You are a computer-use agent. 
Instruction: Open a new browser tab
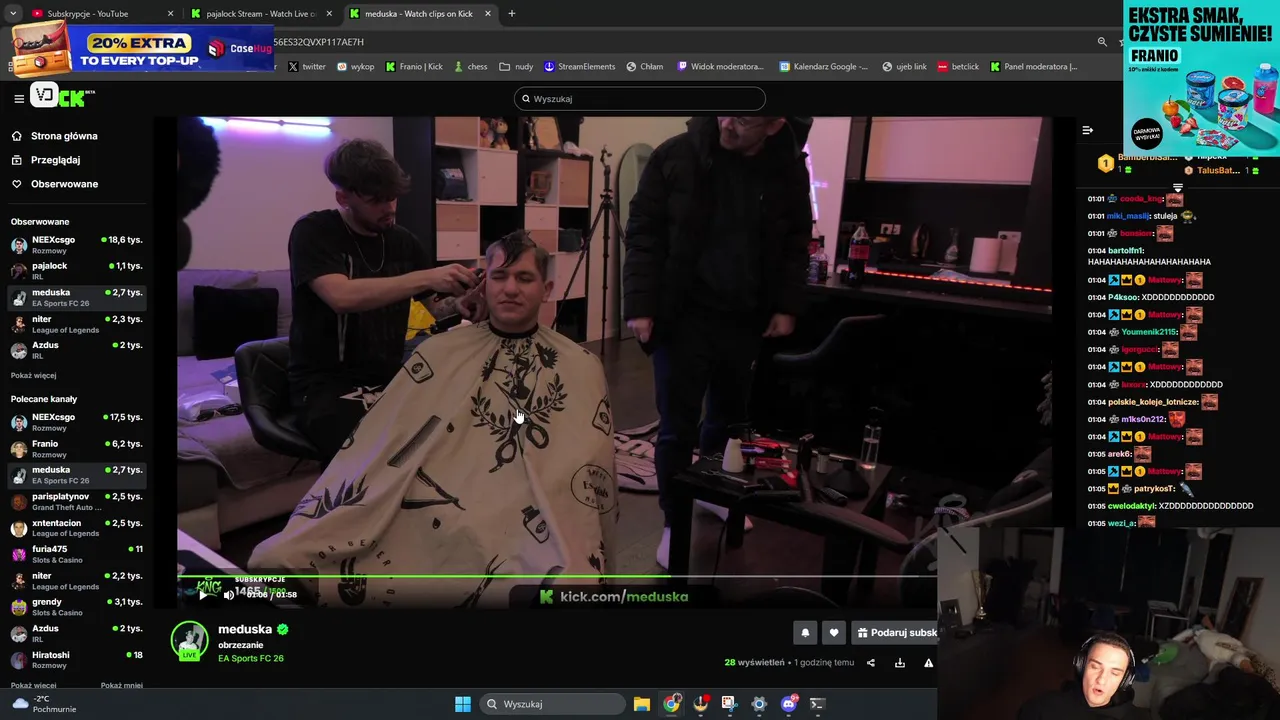[511, 14]
